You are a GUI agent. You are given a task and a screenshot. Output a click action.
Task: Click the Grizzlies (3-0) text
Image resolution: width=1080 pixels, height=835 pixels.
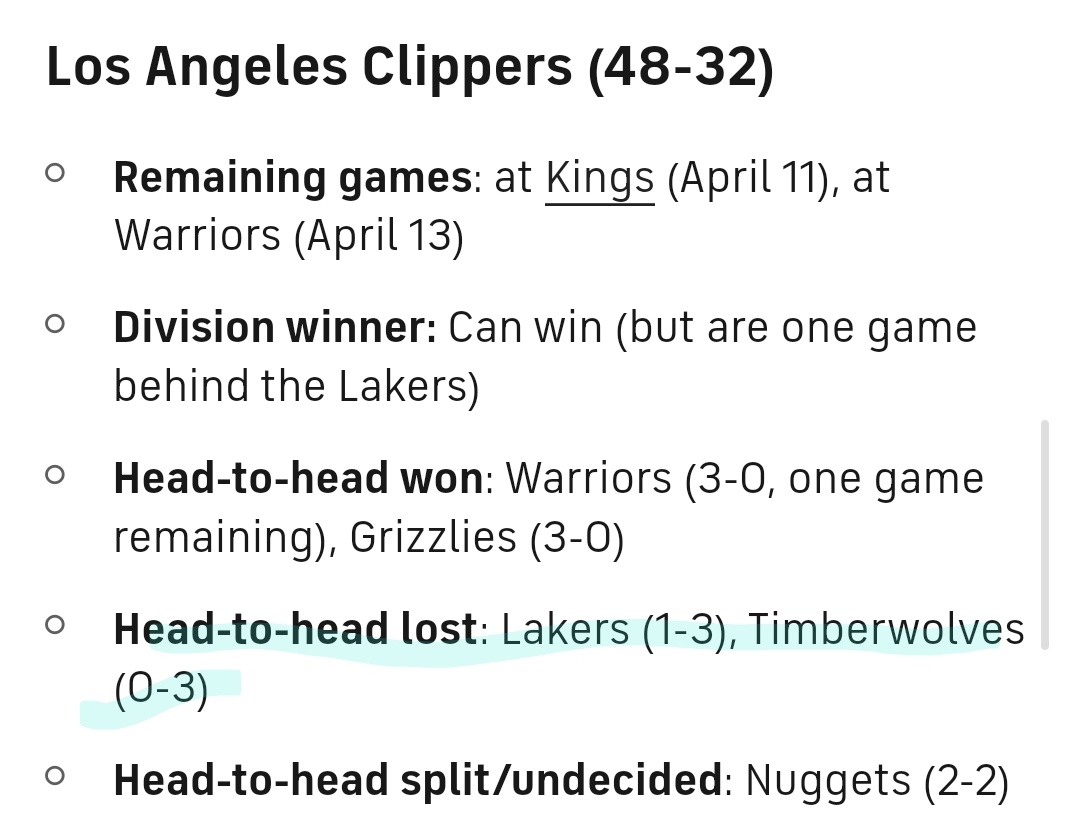pyautogui.click(x=487, y=538)
